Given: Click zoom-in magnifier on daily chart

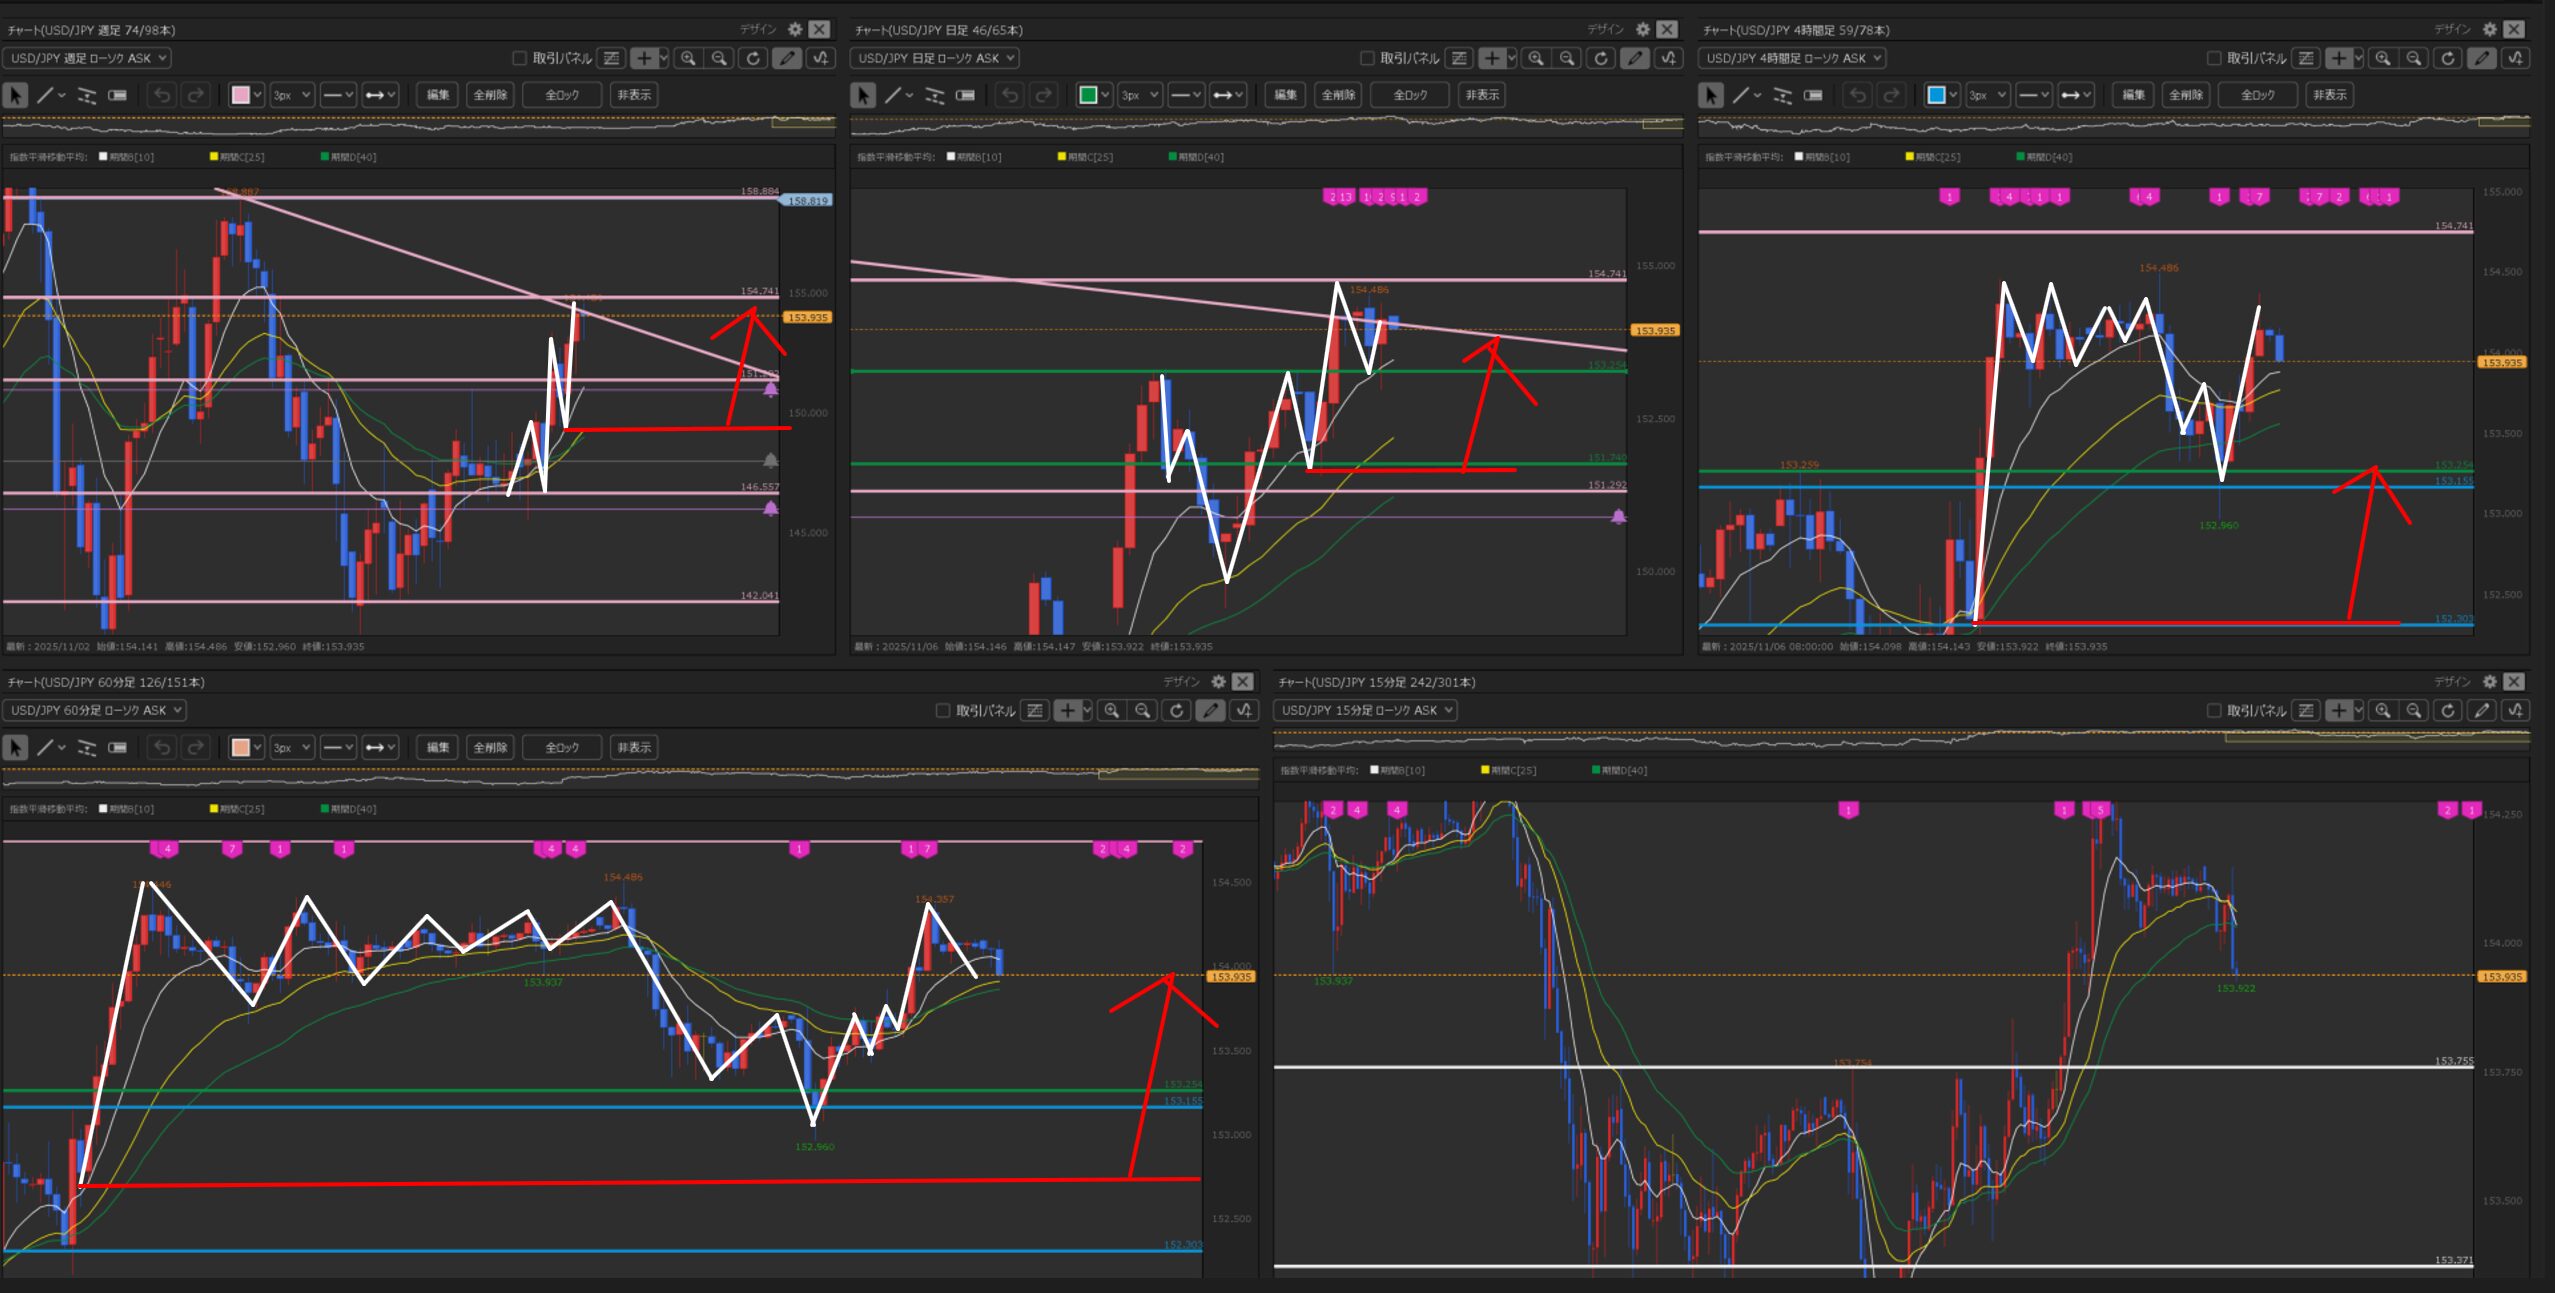Looking at the screenshot, I should 1536,58.
